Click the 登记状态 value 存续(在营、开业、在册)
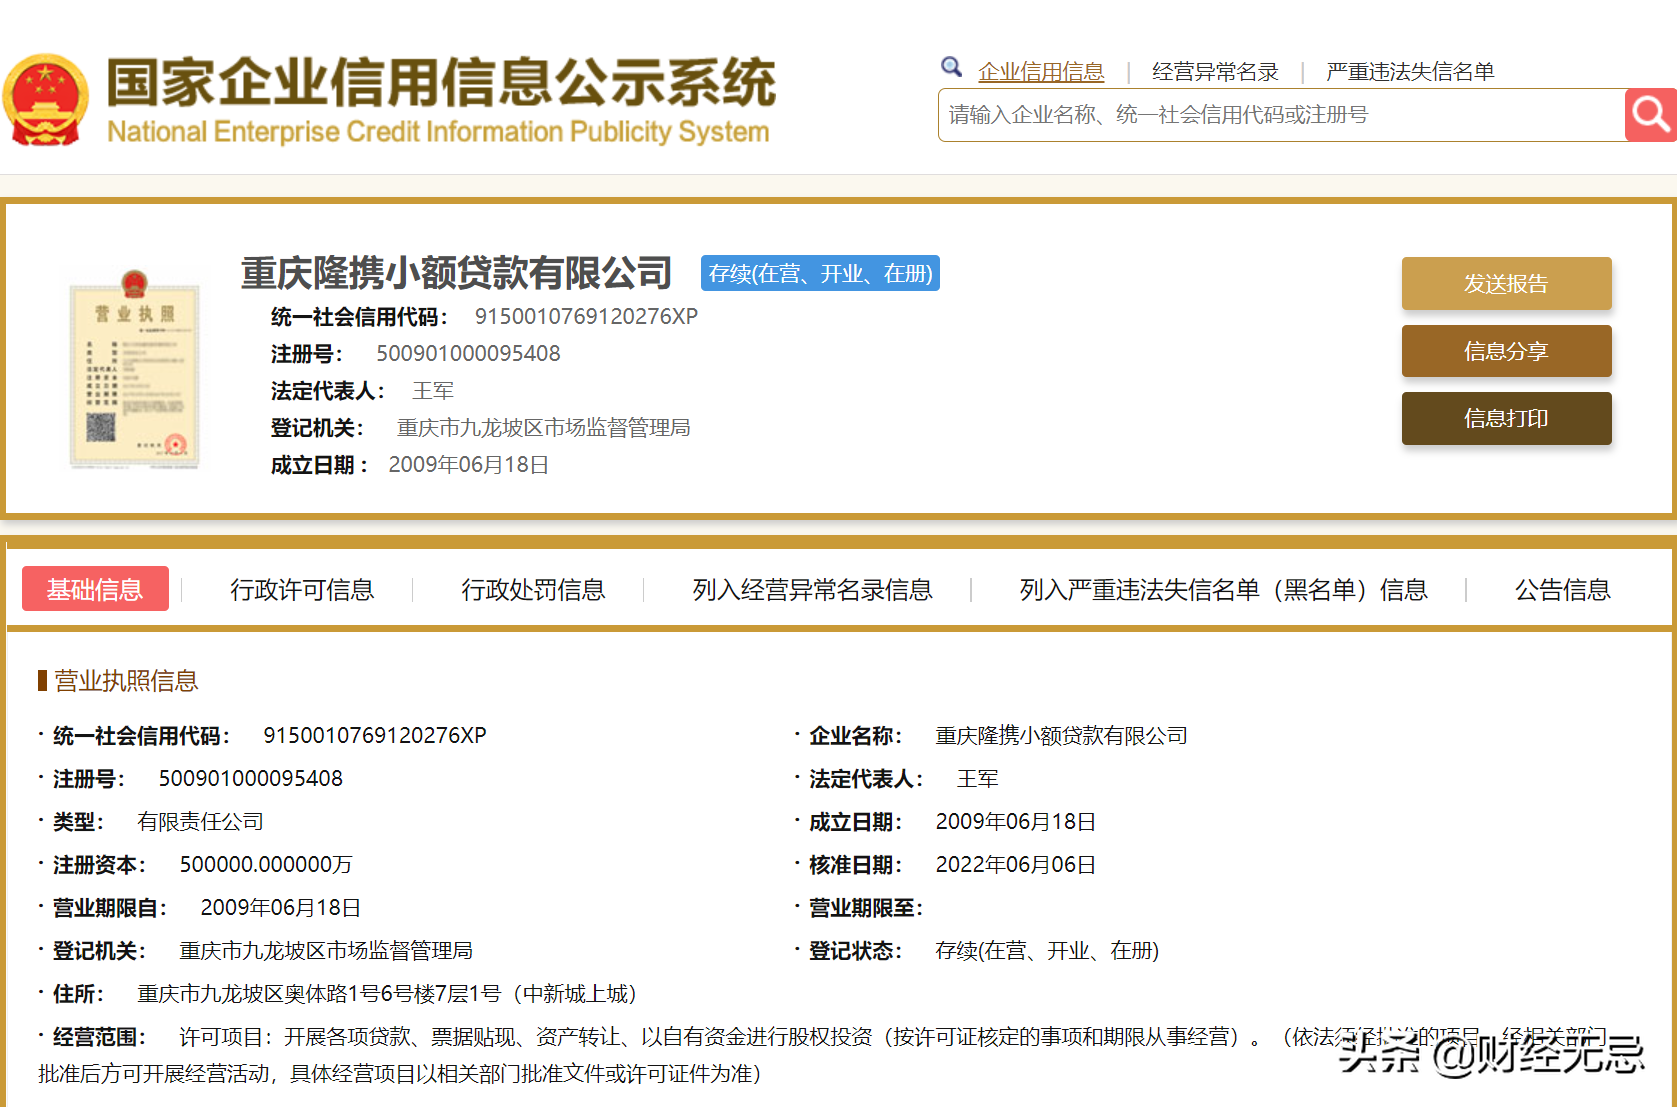 [x=1047, y=950]
